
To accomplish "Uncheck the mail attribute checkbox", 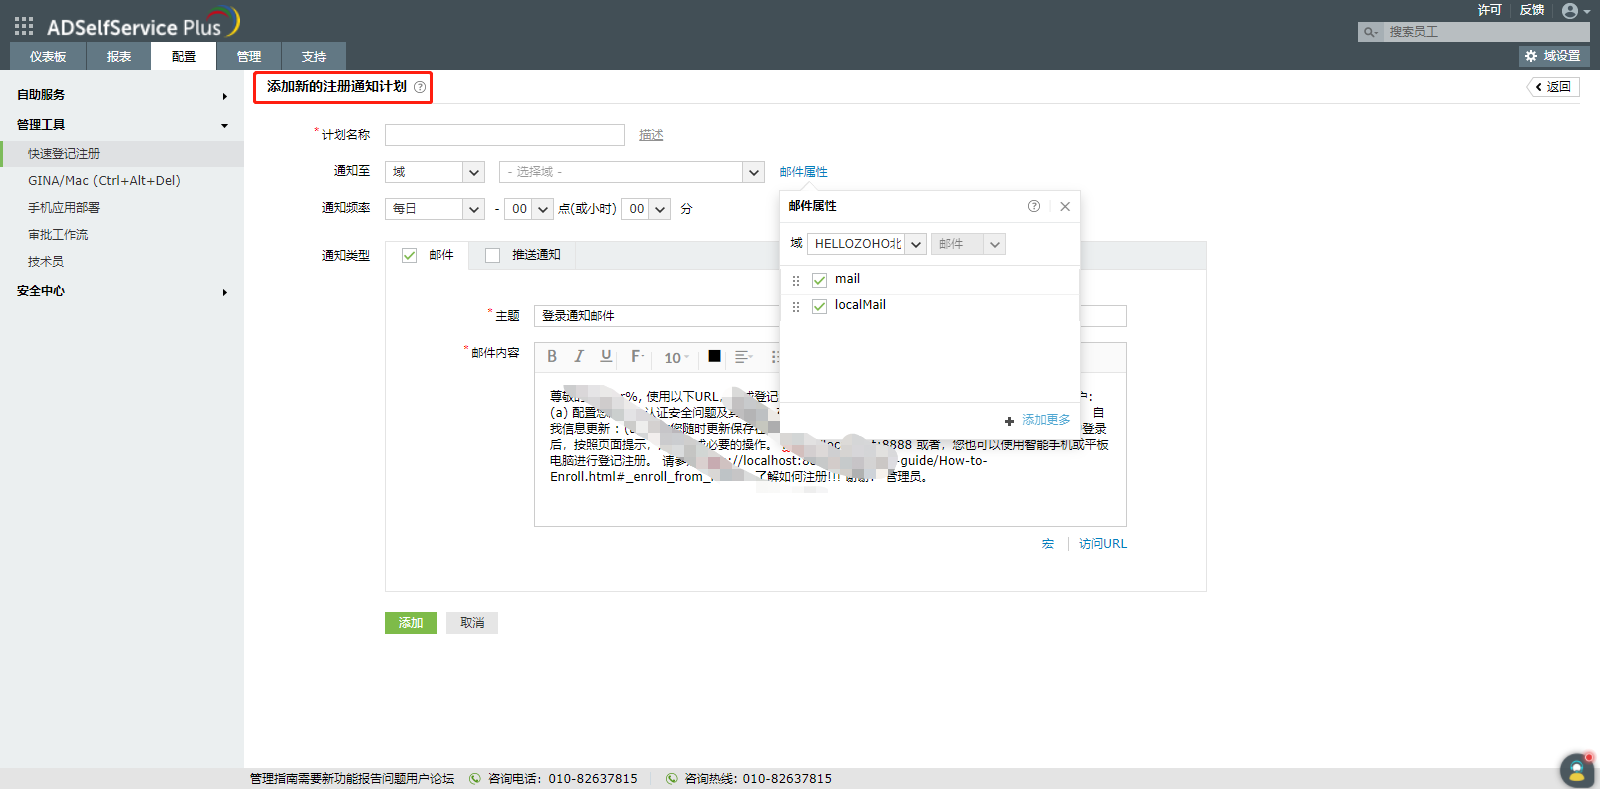I will (819, 280).
